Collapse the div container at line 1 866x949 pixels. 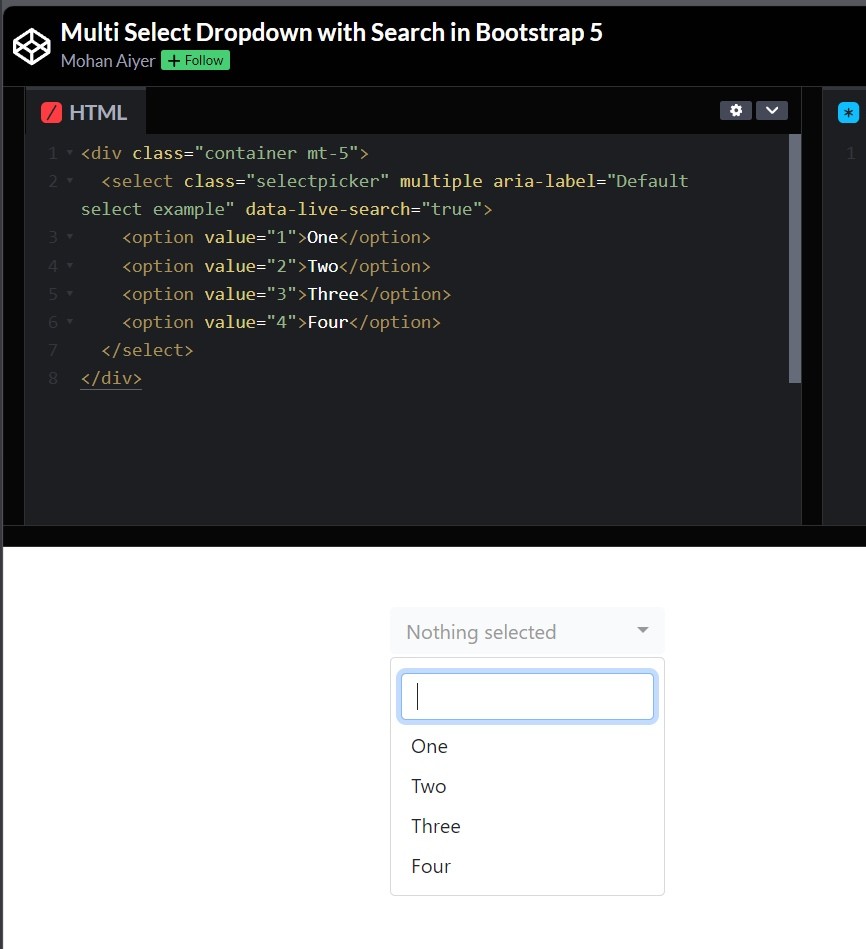pos(69,154)
